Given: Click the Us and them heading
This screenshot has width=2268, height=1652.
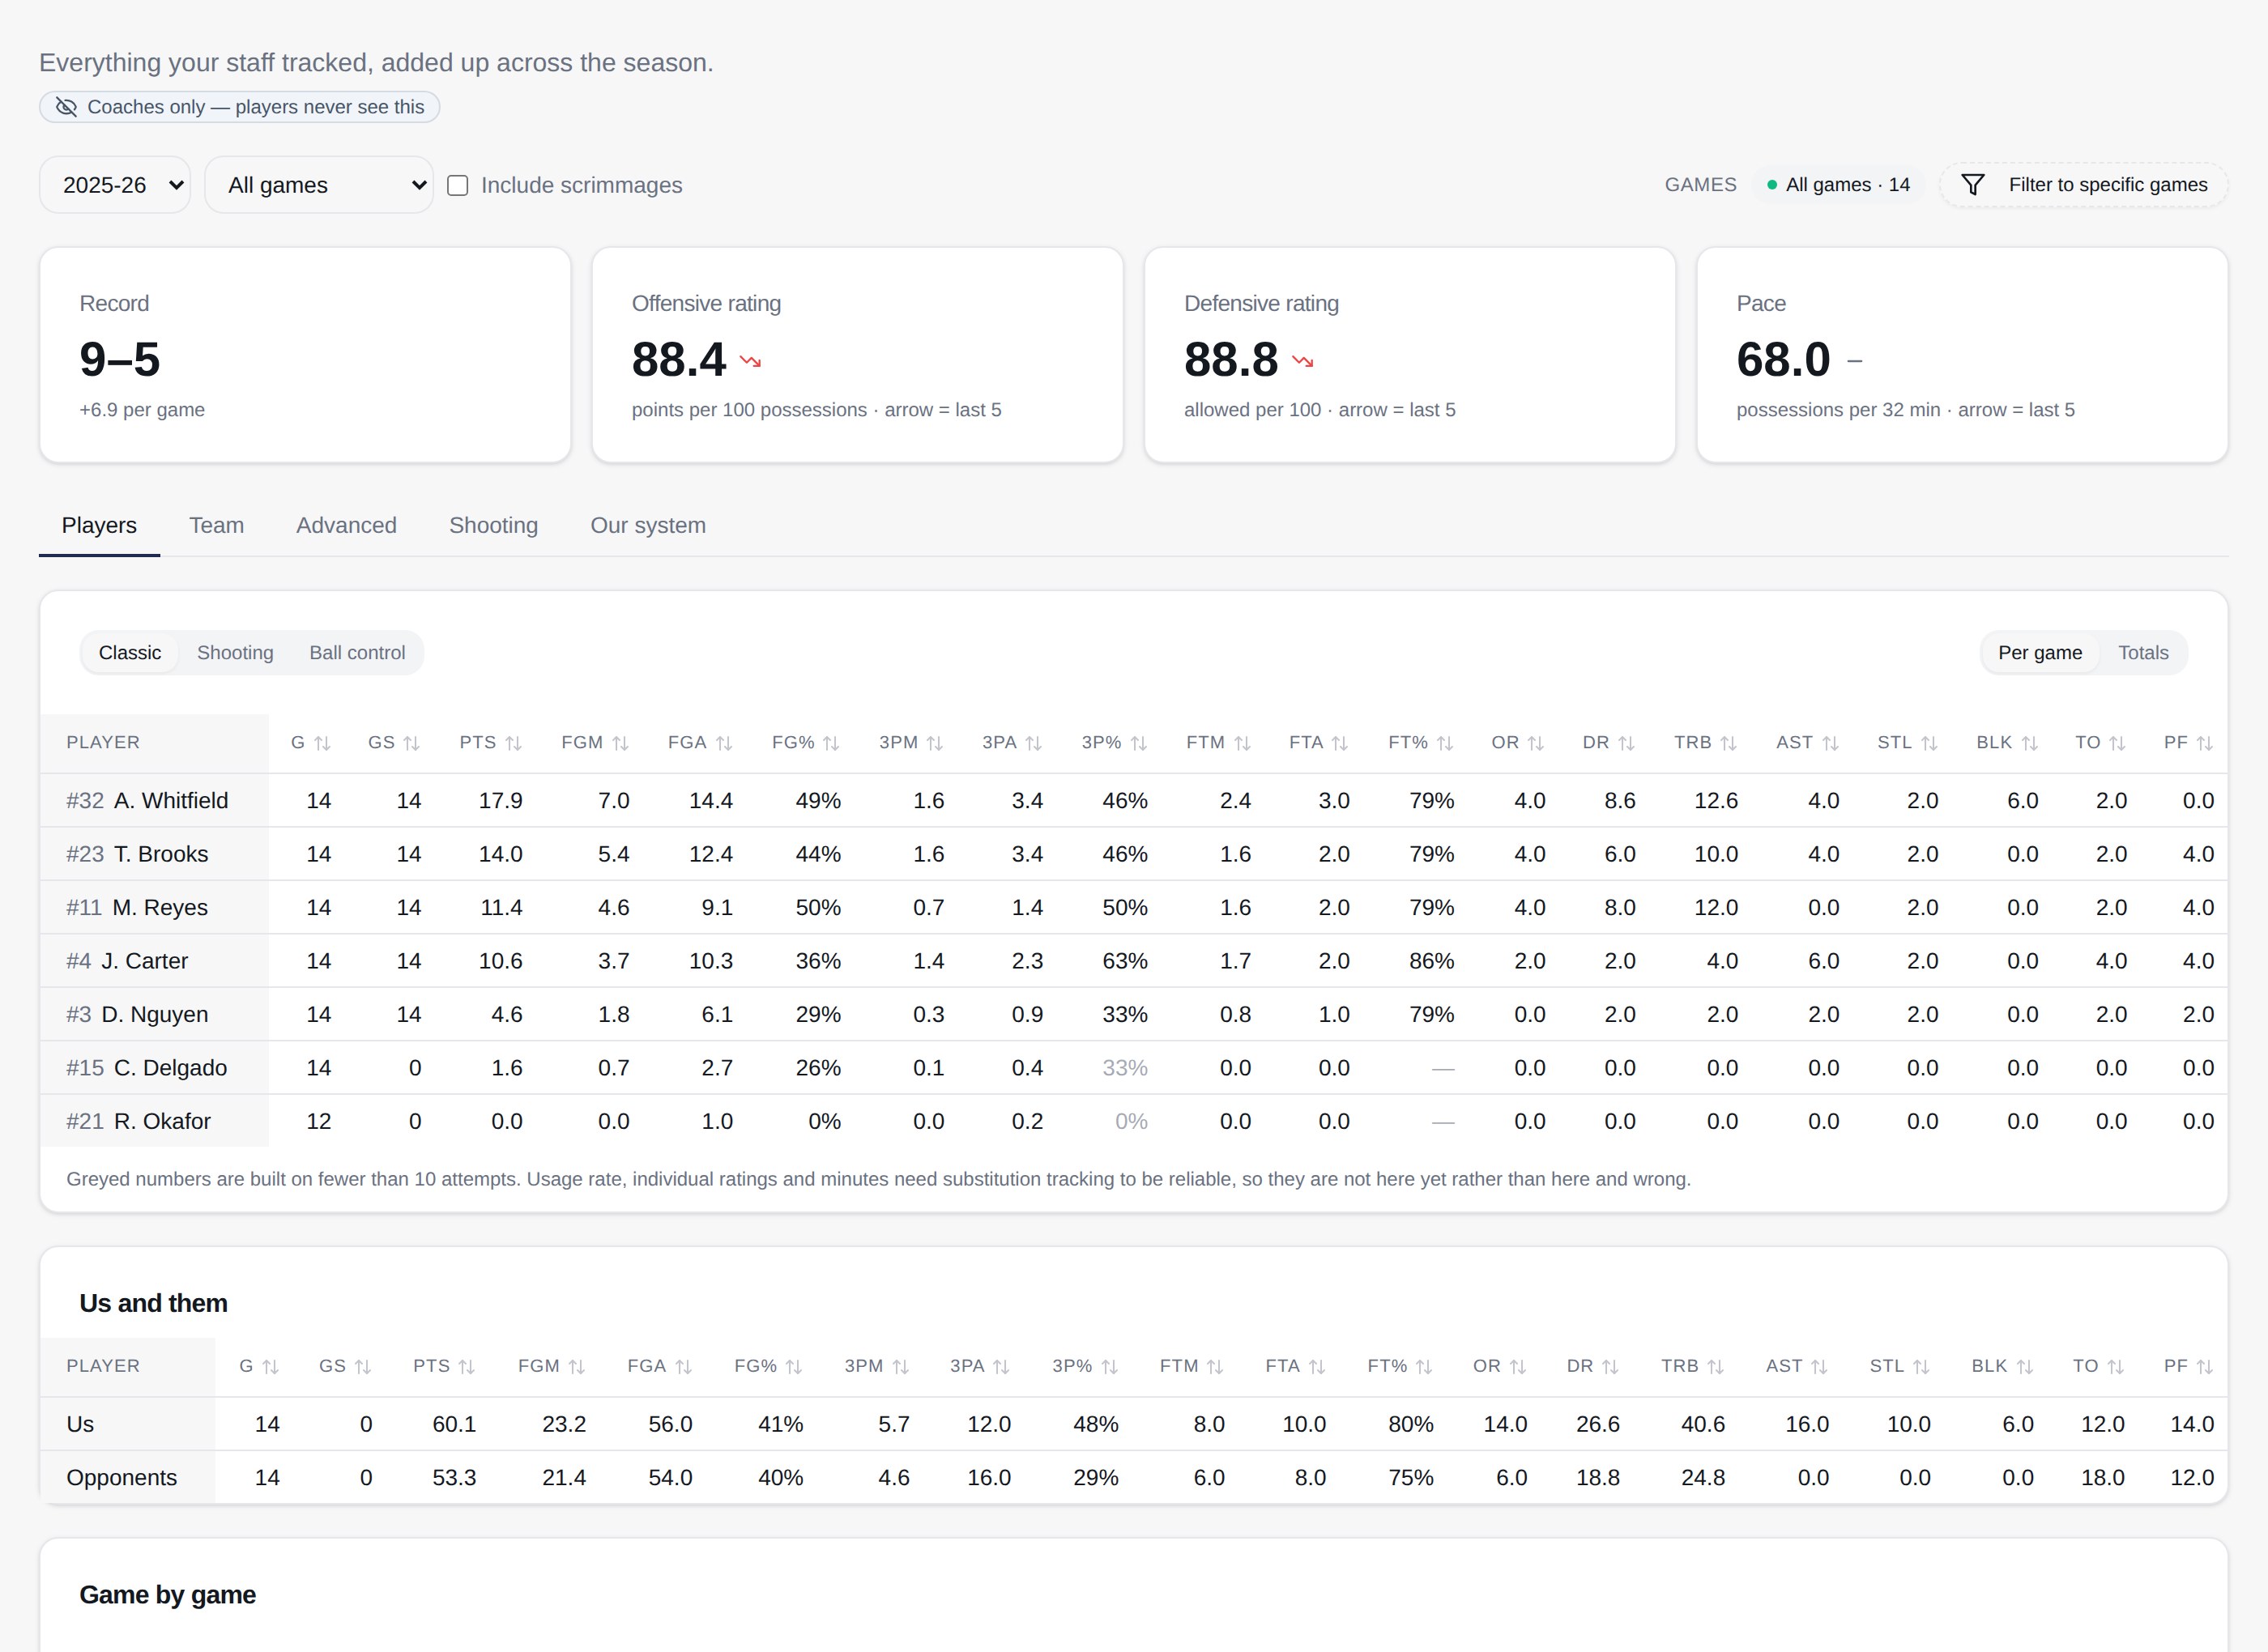Looking at the screenshot, I should [154, 1304].
